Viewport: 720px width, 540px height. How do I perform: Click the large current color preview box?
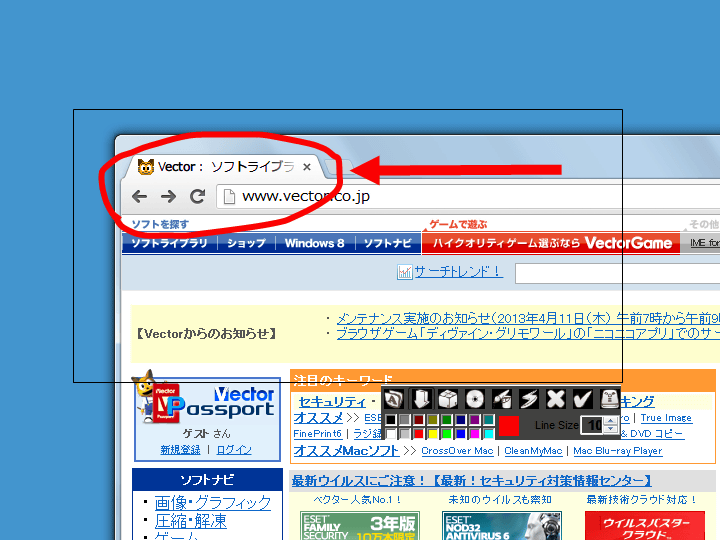coord(509,426)
